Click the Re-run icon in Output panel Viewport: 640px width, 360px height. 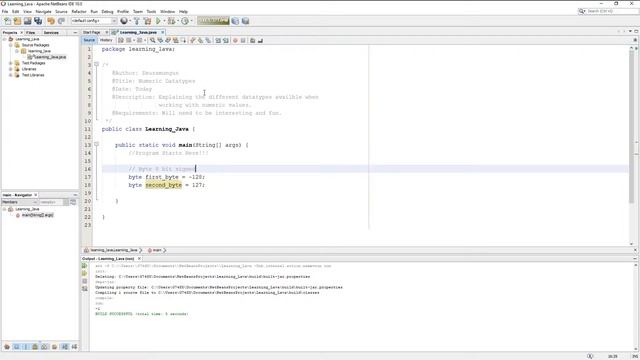(84, 266)
